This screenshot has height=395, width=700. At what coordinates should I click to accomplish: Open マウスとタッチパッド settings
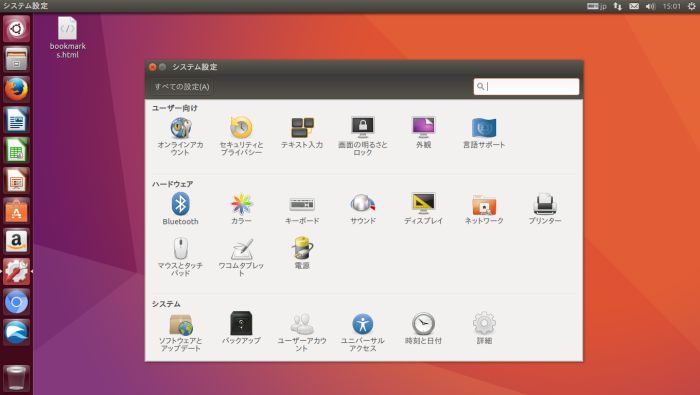[x=180, y=257]
